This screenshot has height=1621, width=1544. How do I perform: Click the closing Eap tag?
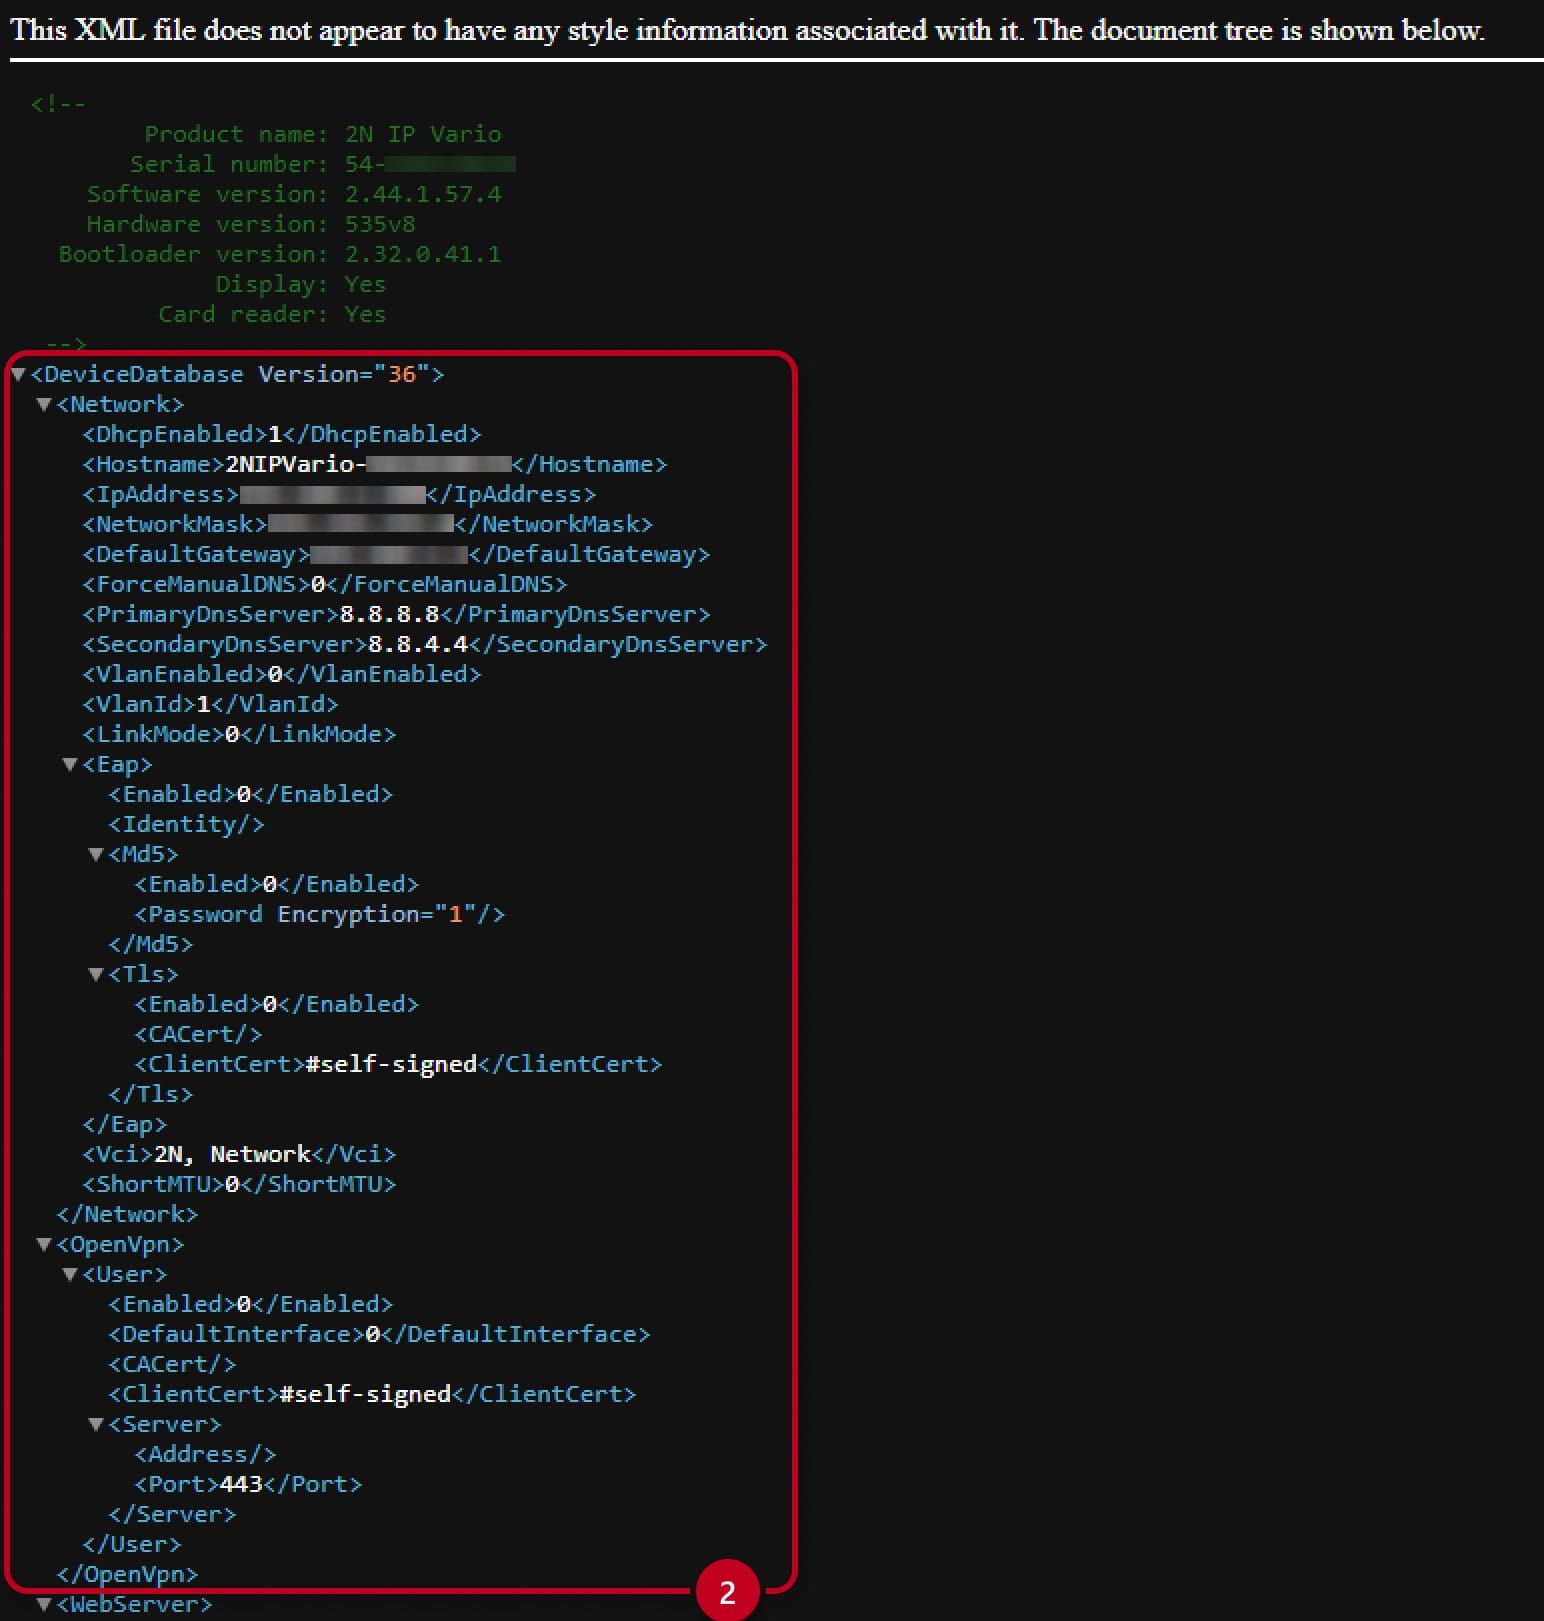(124, 1124)
